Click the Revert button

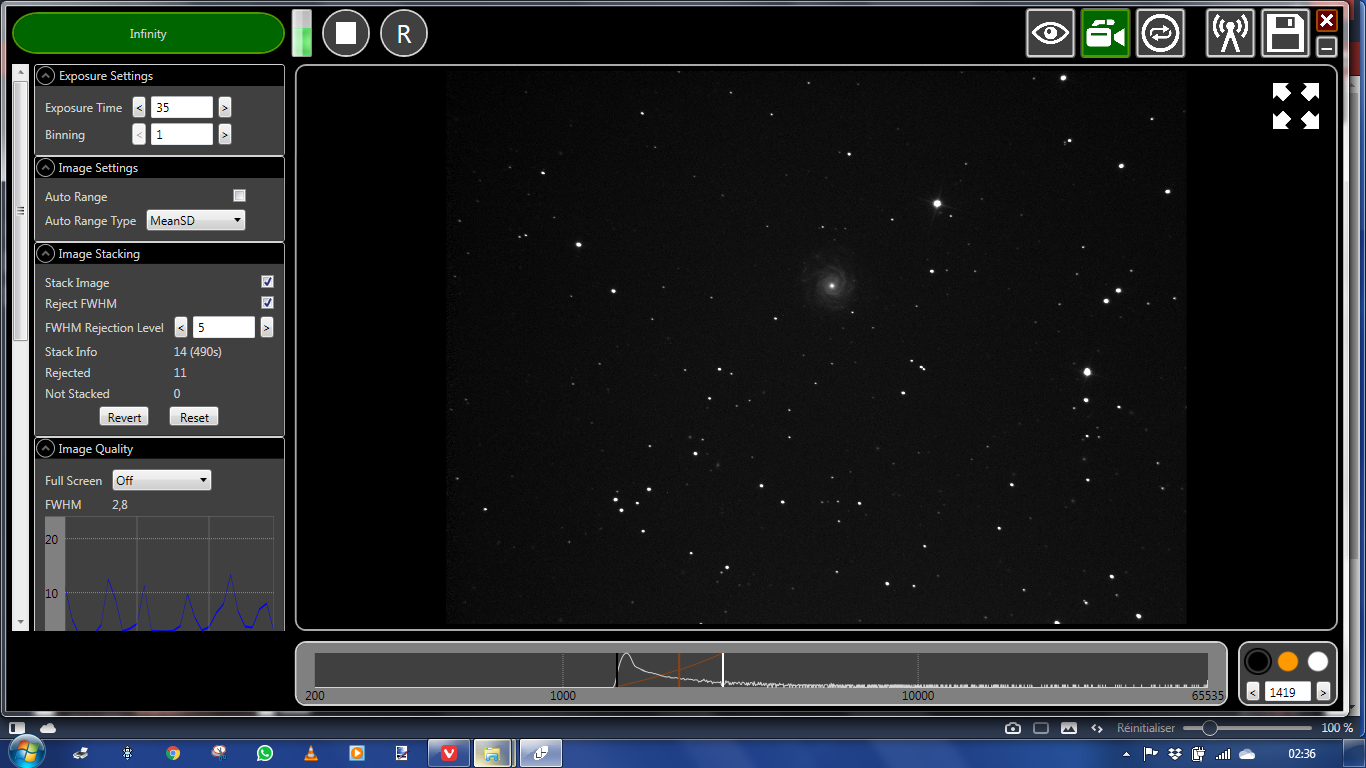tap(124, 417)
